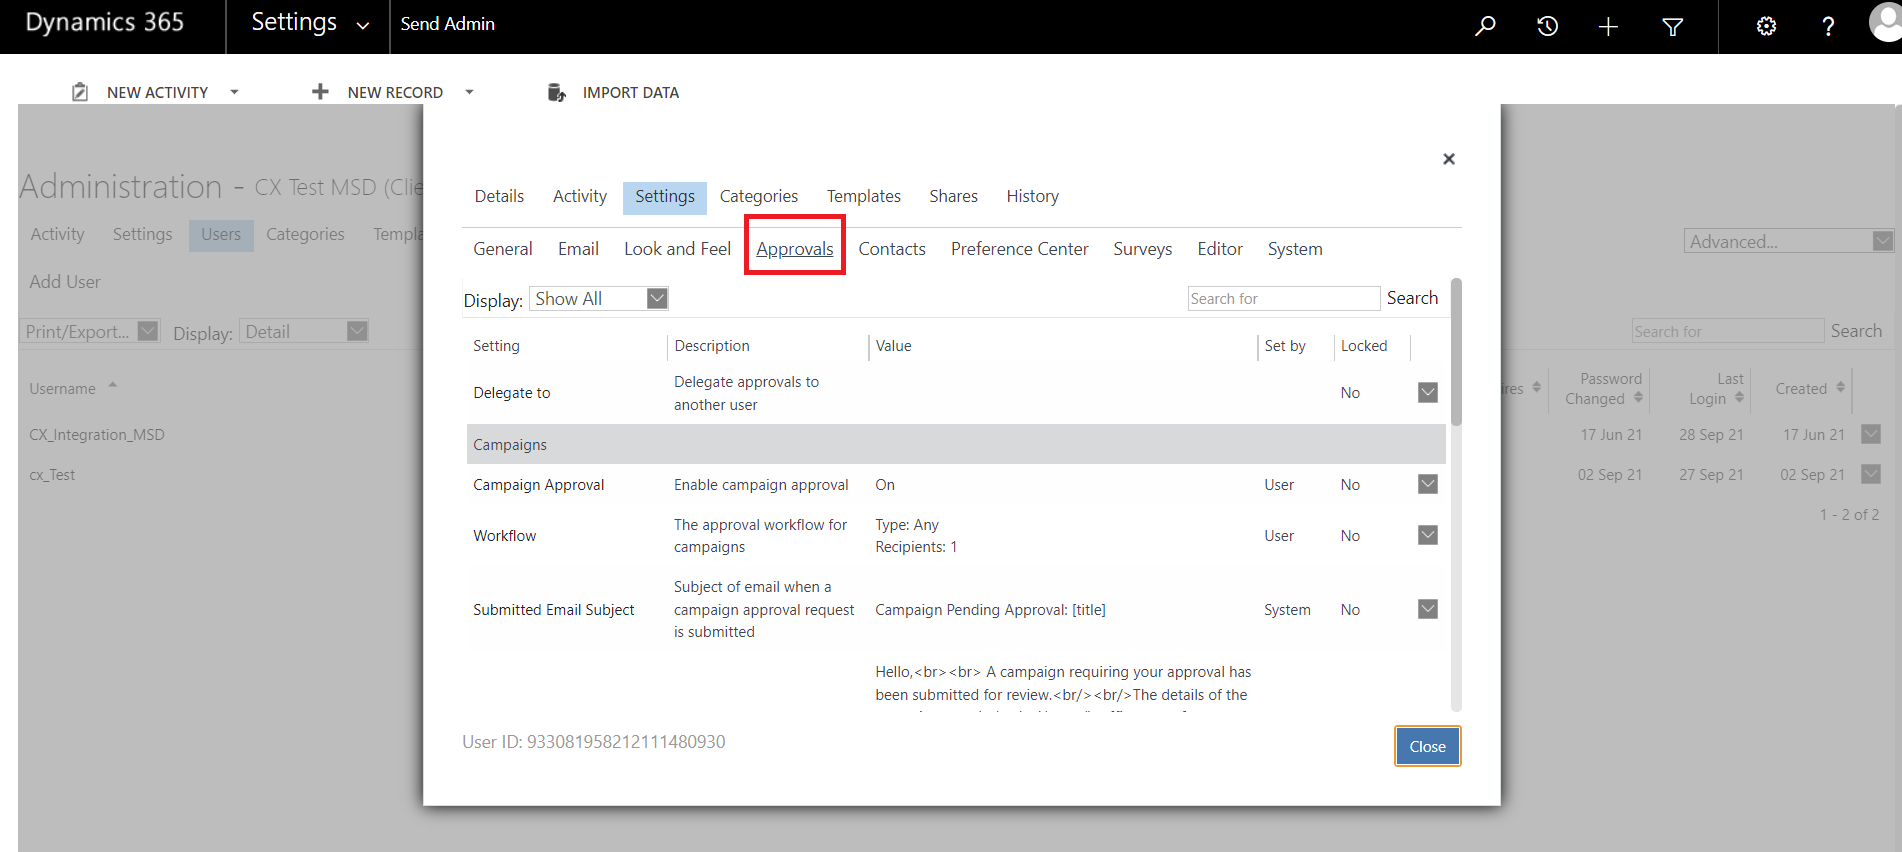Image resolution: width=1902 pixels, height=852 pixels.
Task: Sort by Password Changed column
Action: coord(1603,389)
